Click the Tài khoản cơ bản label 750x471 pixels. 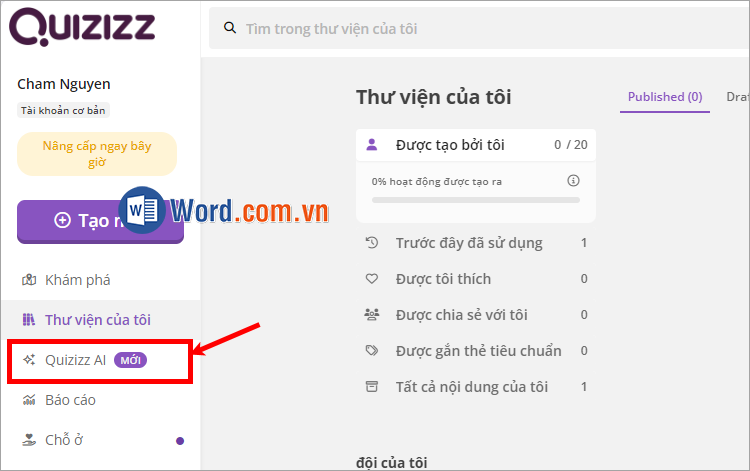[63, 110]
